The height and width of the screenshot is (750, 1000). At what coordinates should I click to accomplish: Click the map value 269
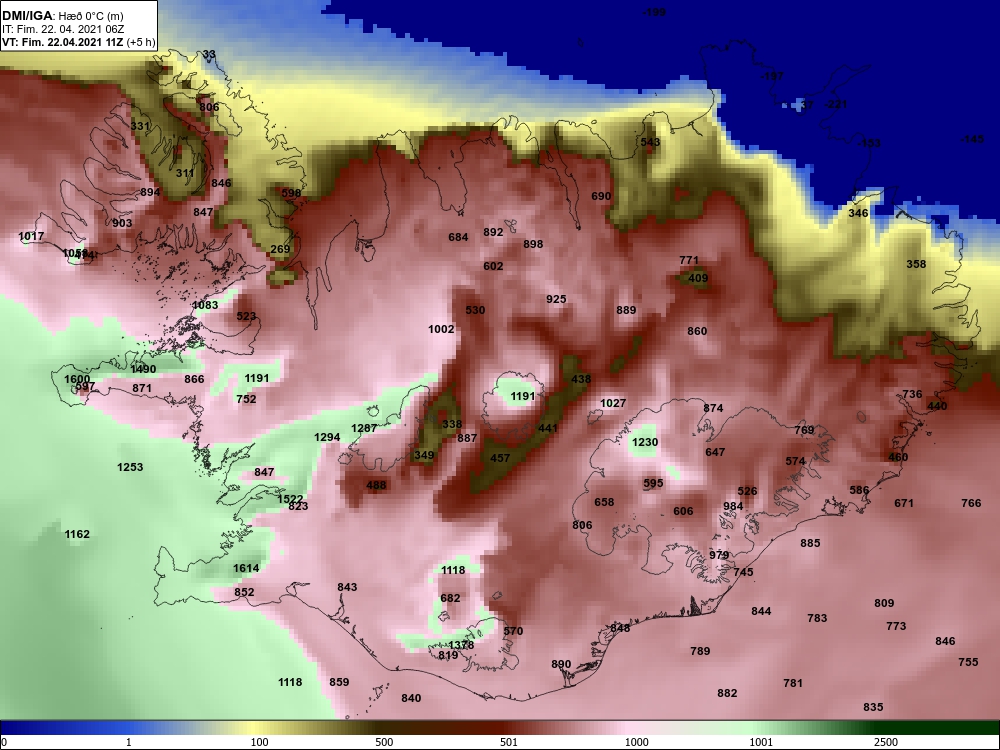280,249
